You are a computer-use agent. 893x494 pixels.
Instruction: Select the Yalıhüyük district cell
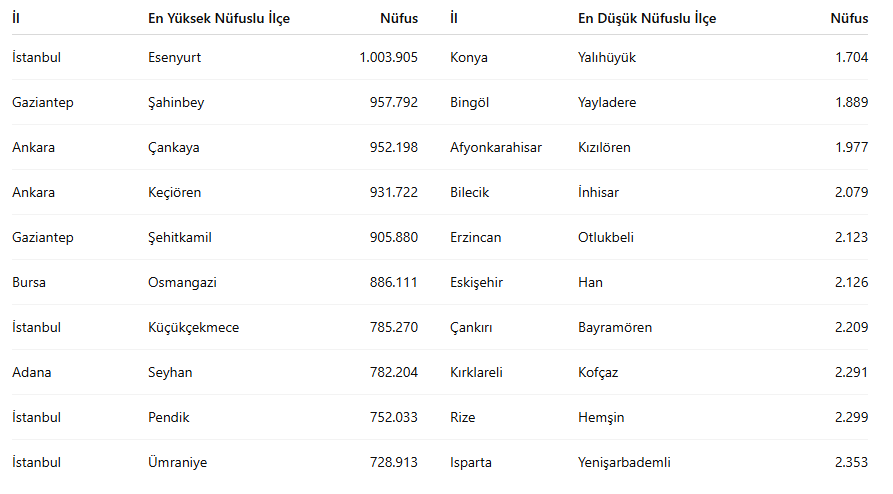[607, 57]
